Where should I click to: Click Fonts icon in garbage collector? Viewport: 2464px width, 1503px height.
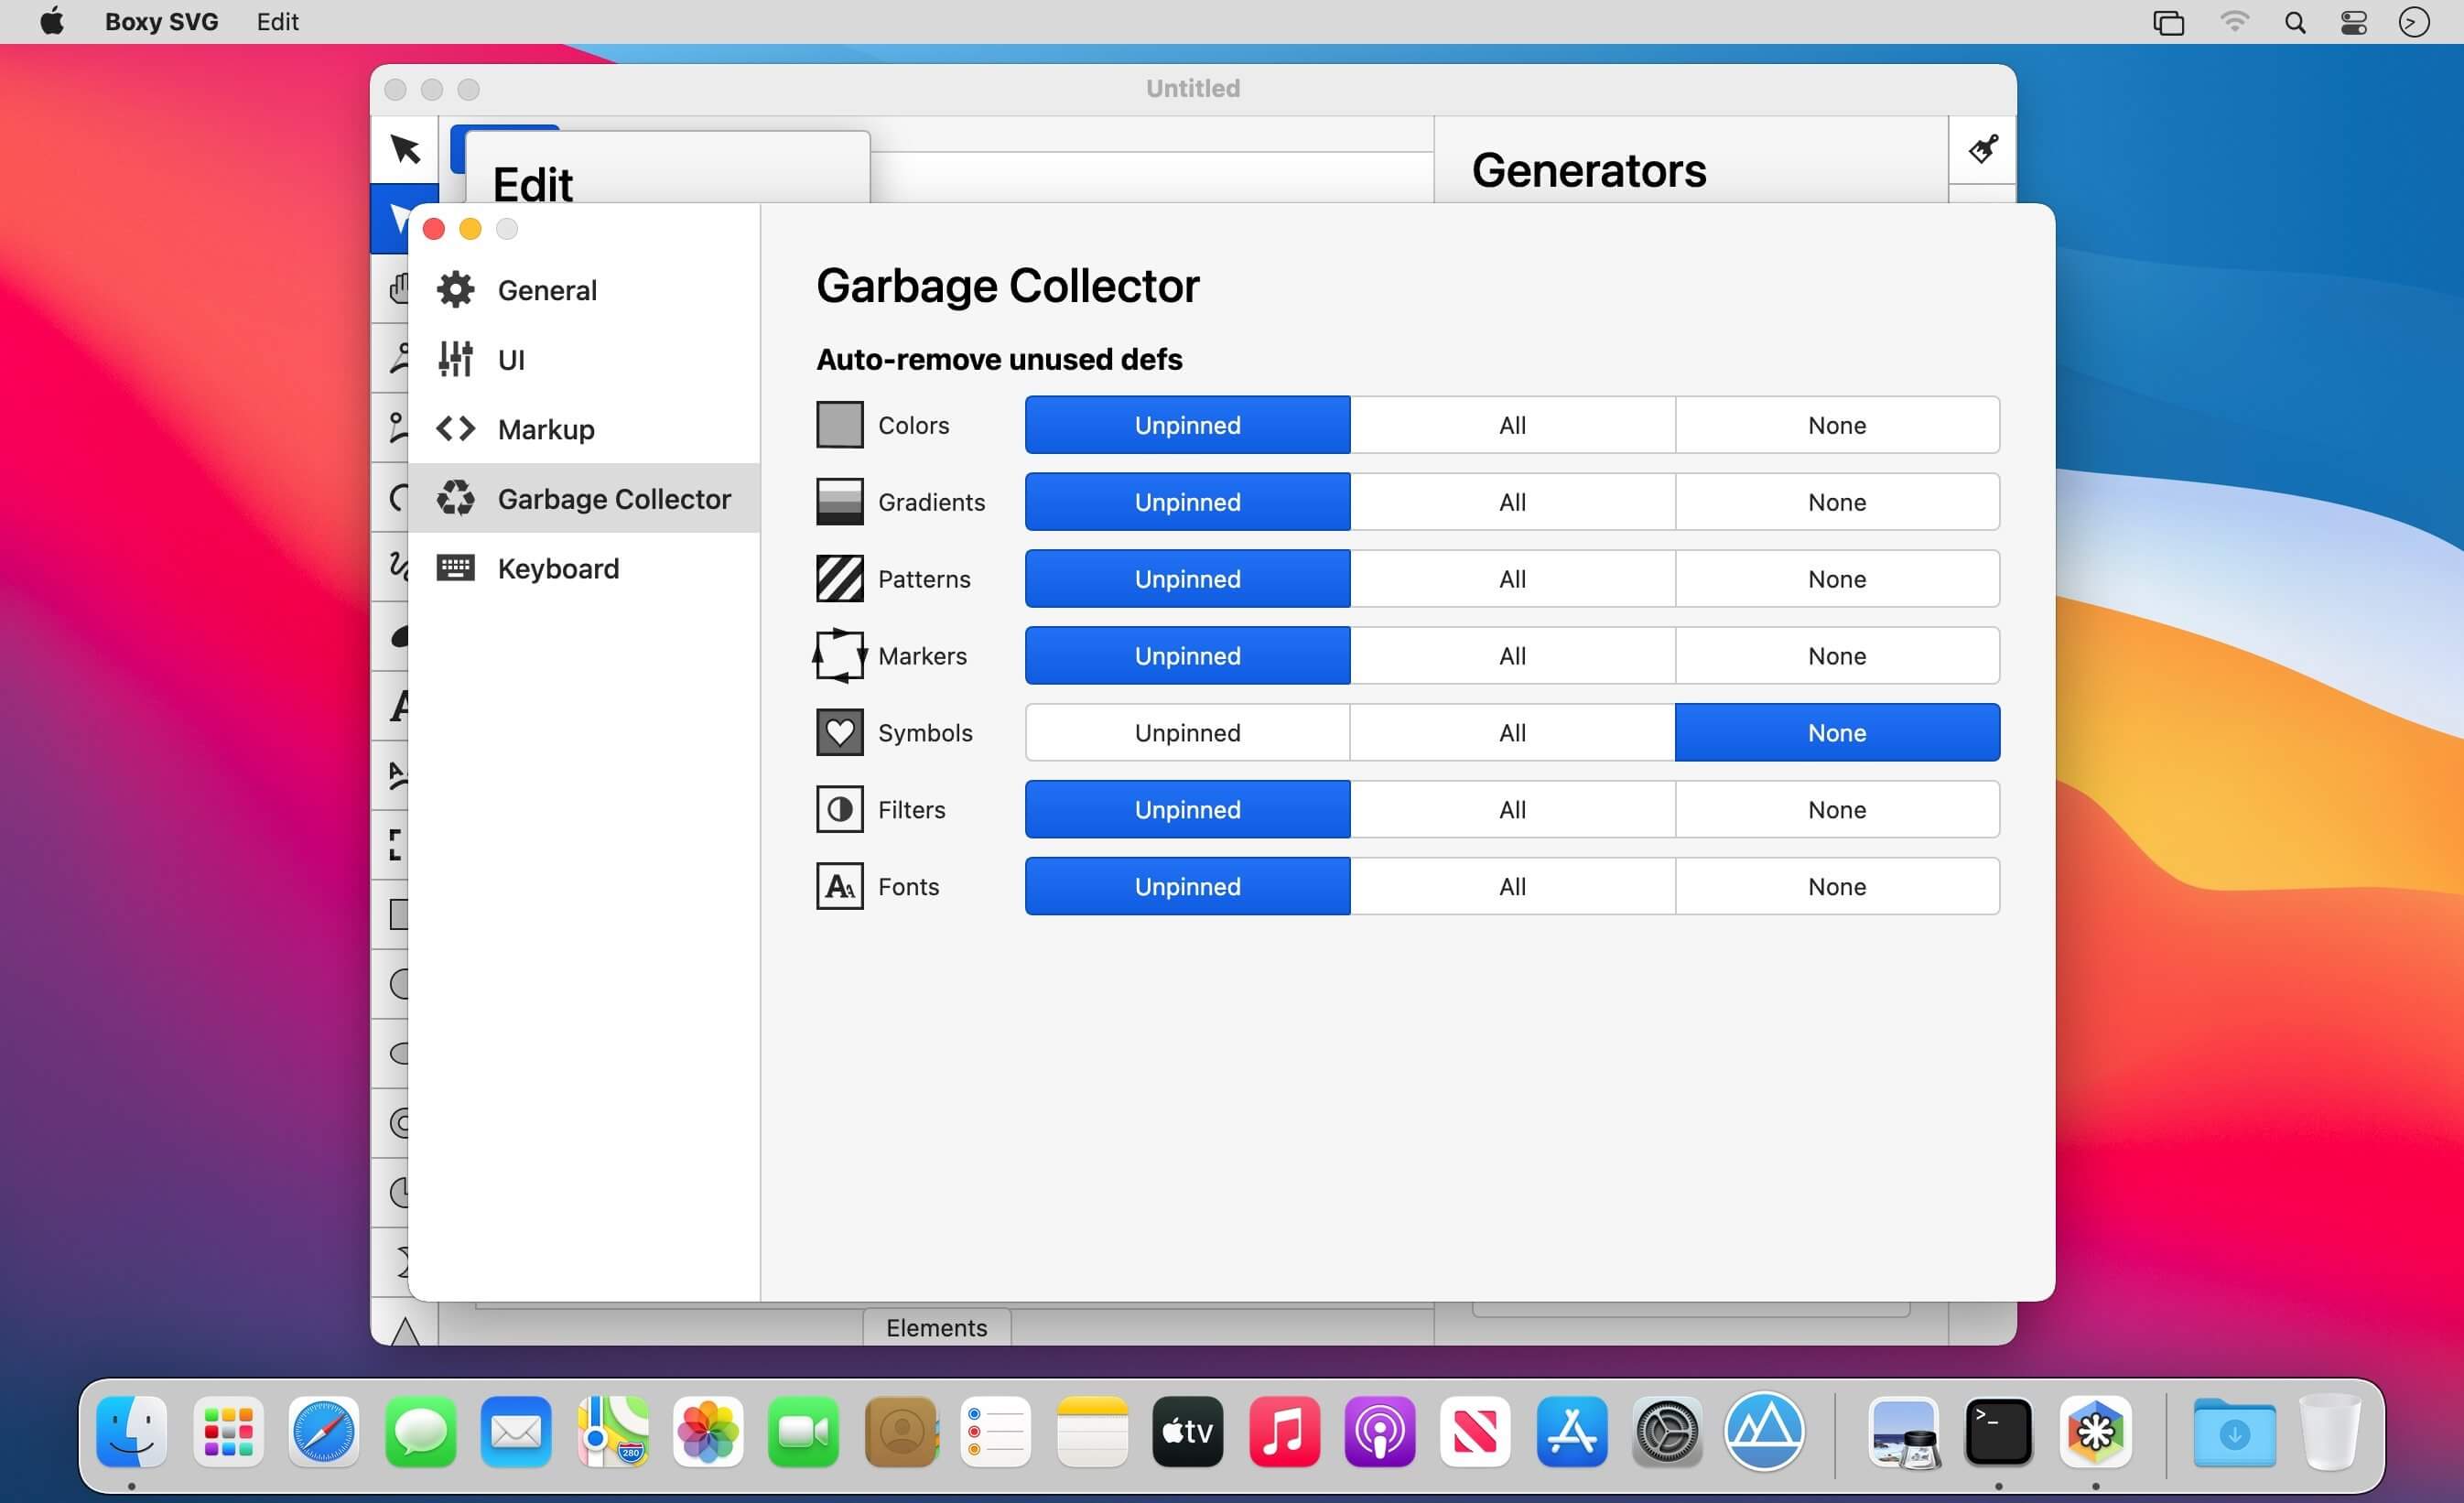tap(838, 885)
